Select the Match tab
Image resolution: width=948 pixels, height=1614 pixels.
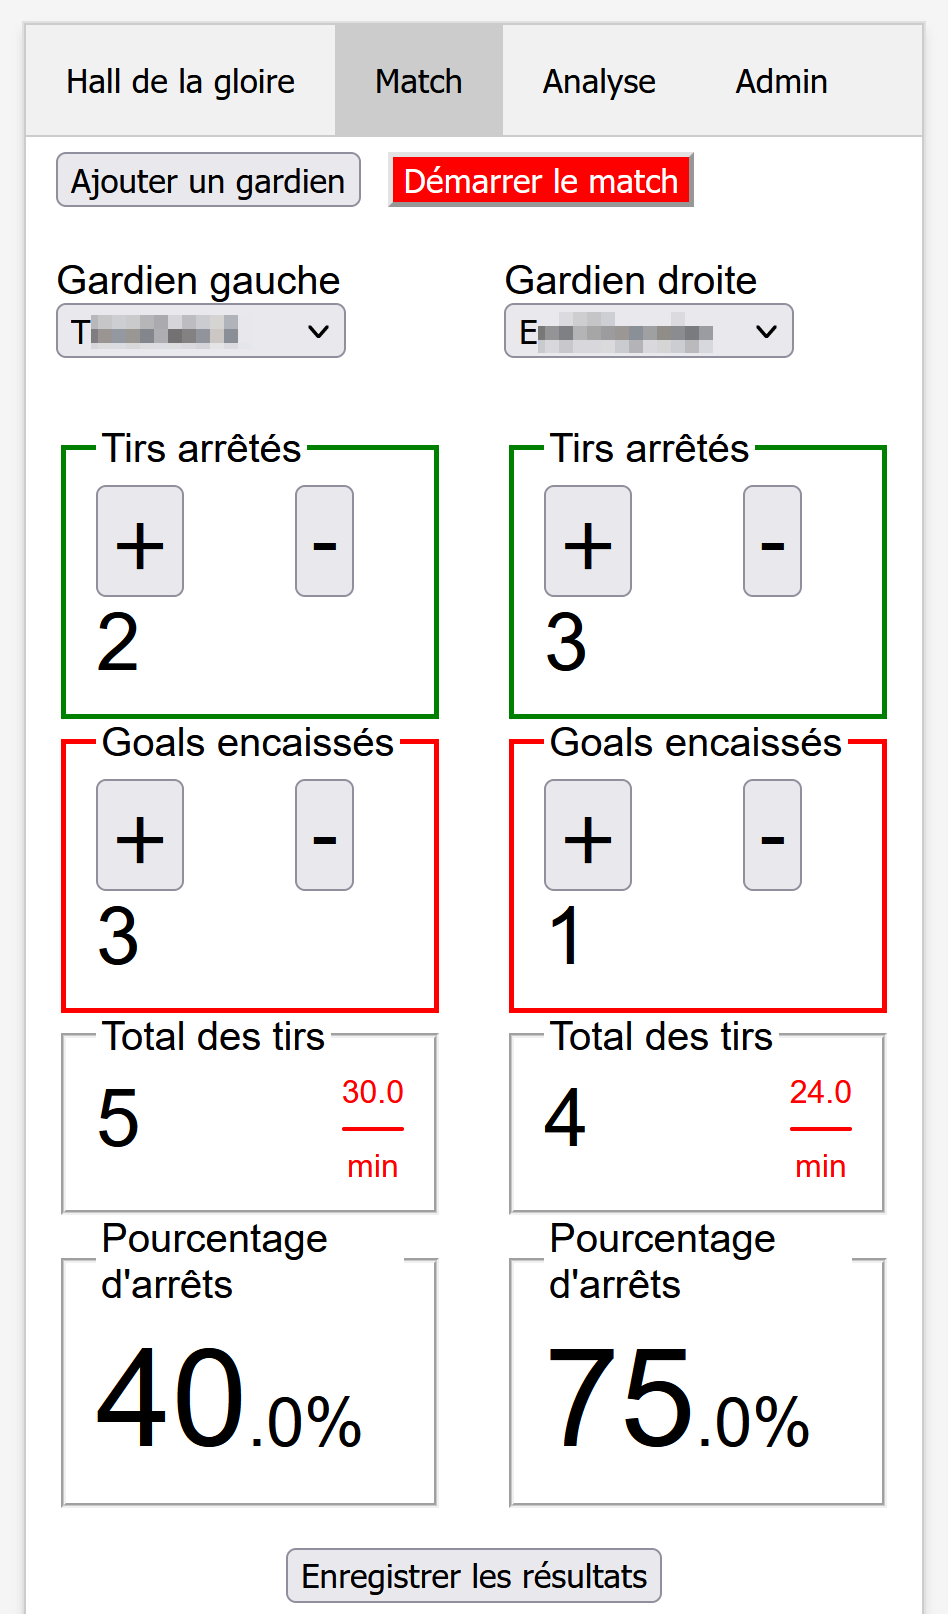click(419, 81)
